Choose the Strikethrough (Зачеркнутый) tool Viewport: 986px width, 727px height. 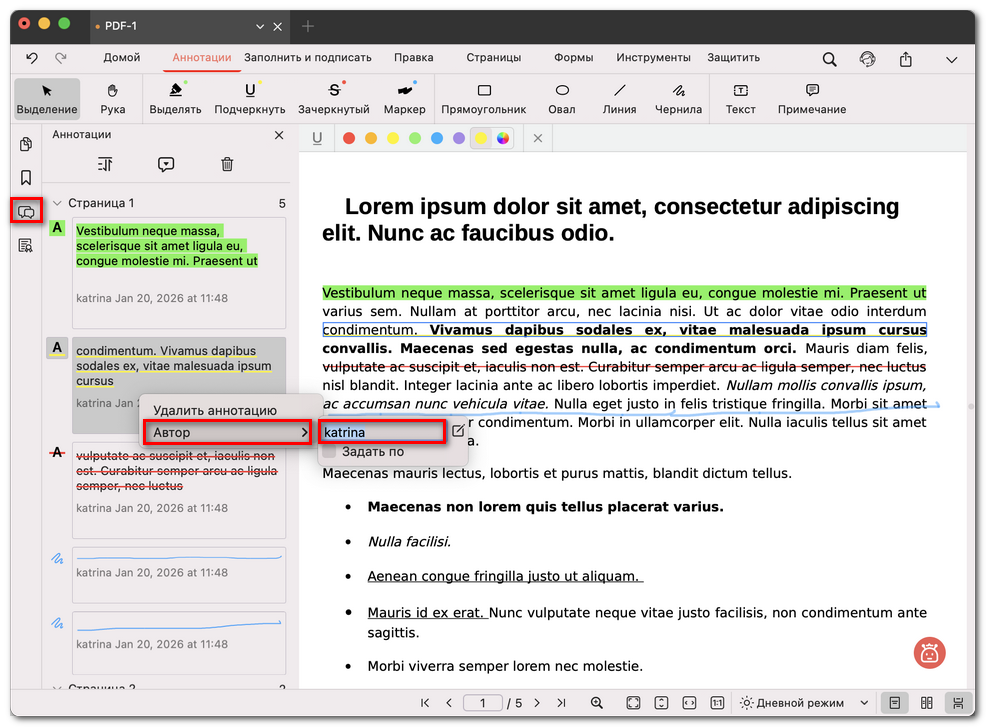point(333,97)
